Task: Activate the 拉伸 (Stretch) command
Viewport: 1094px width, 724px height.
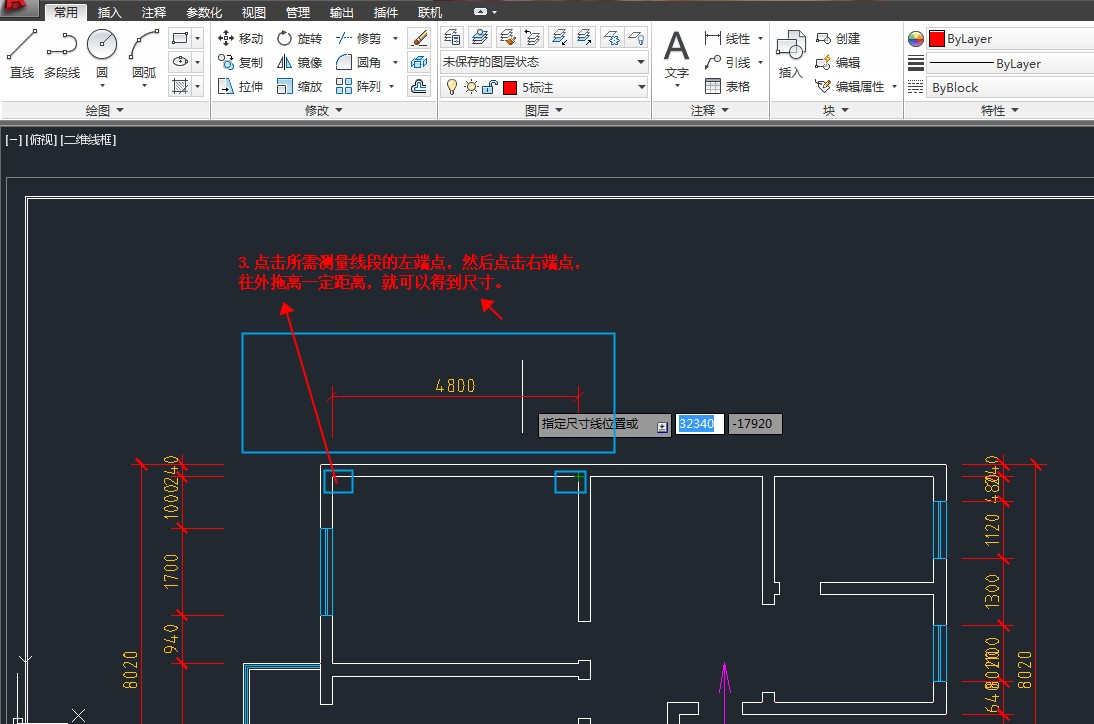Action: click(240, 86)
